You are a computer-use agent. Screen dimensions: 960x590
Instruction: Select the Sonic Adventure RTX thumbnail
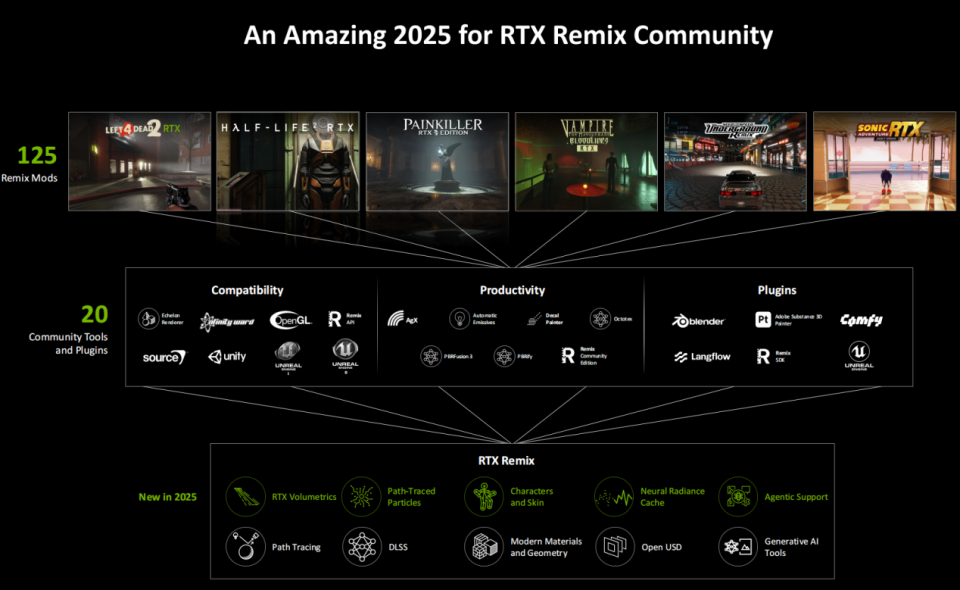point(884,161)
